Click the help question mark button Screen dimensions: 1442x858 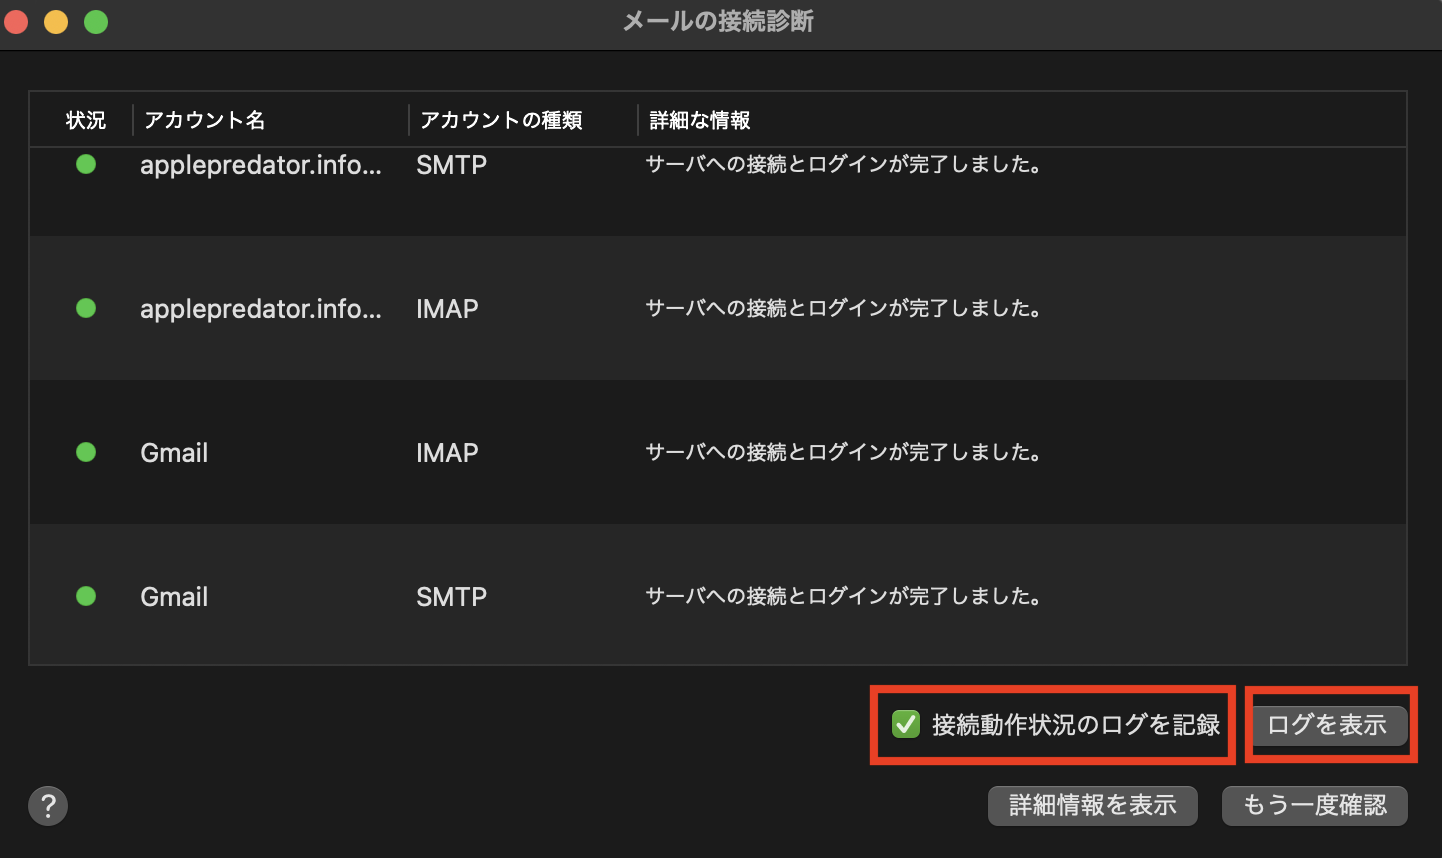[48, 805]
